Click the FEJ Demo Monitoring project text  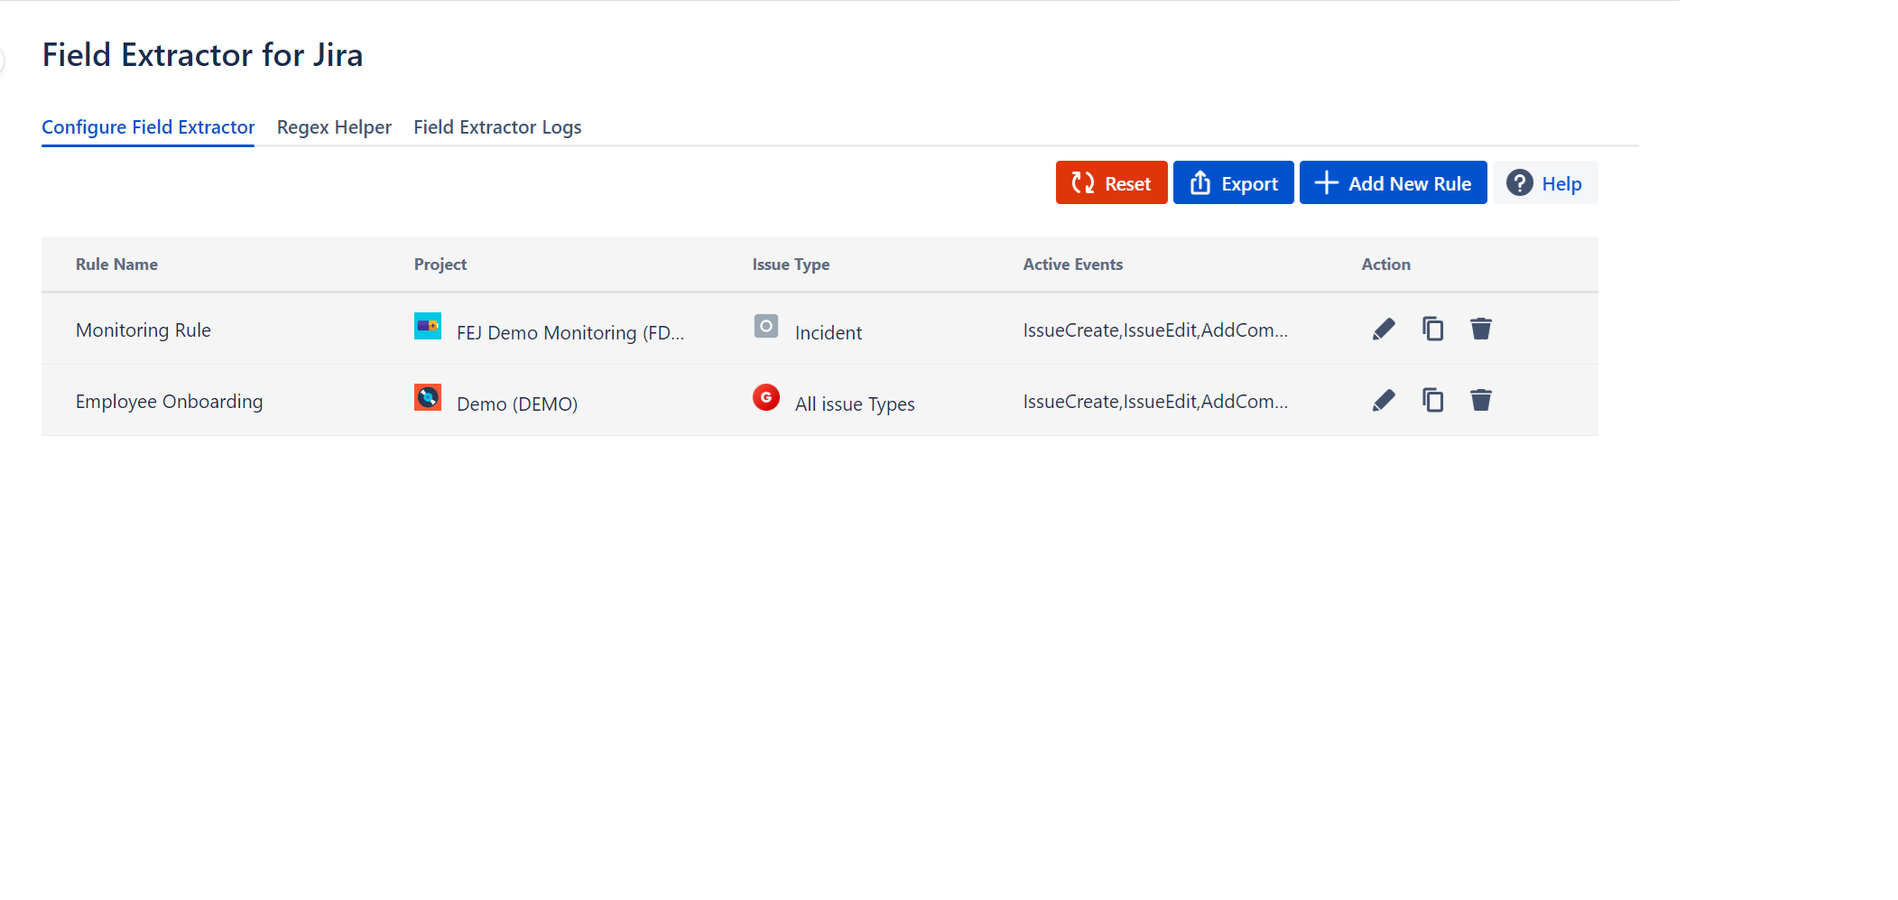(570, 332)
